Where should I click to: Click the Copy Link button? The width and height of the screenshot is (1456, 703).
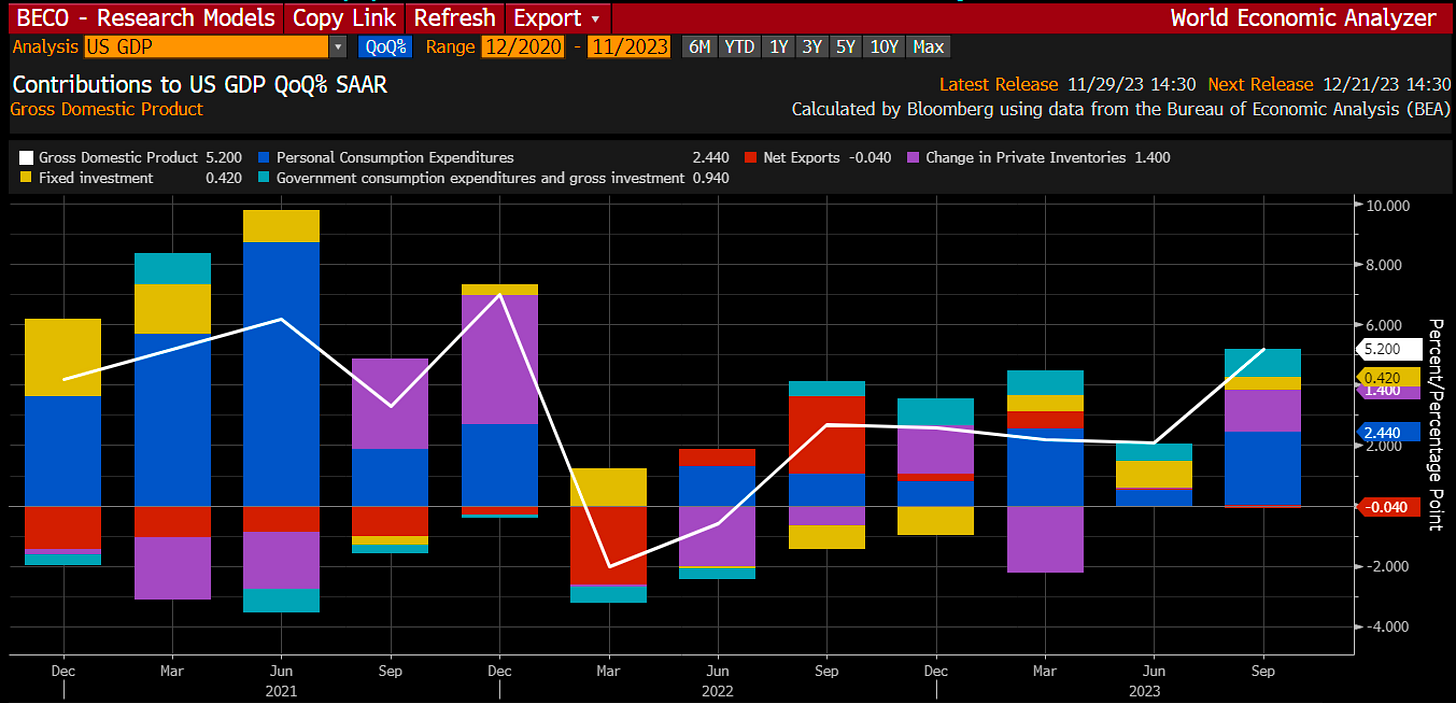(x=345, y=18)
